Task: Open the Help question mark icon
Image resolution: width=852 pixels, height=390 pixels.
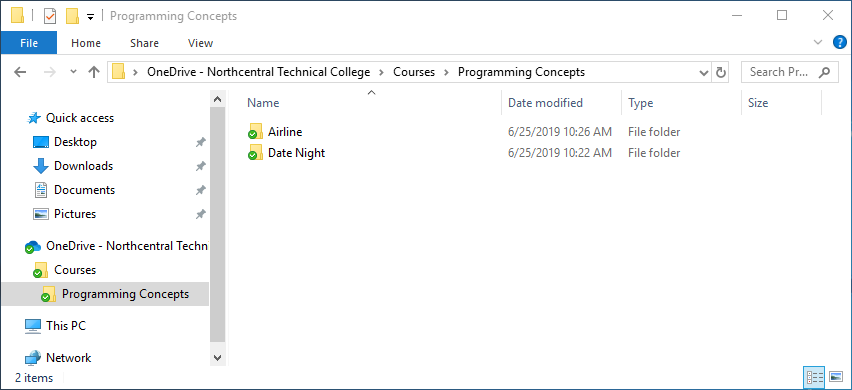Action: pyautogui.click(x=840, y=42)
